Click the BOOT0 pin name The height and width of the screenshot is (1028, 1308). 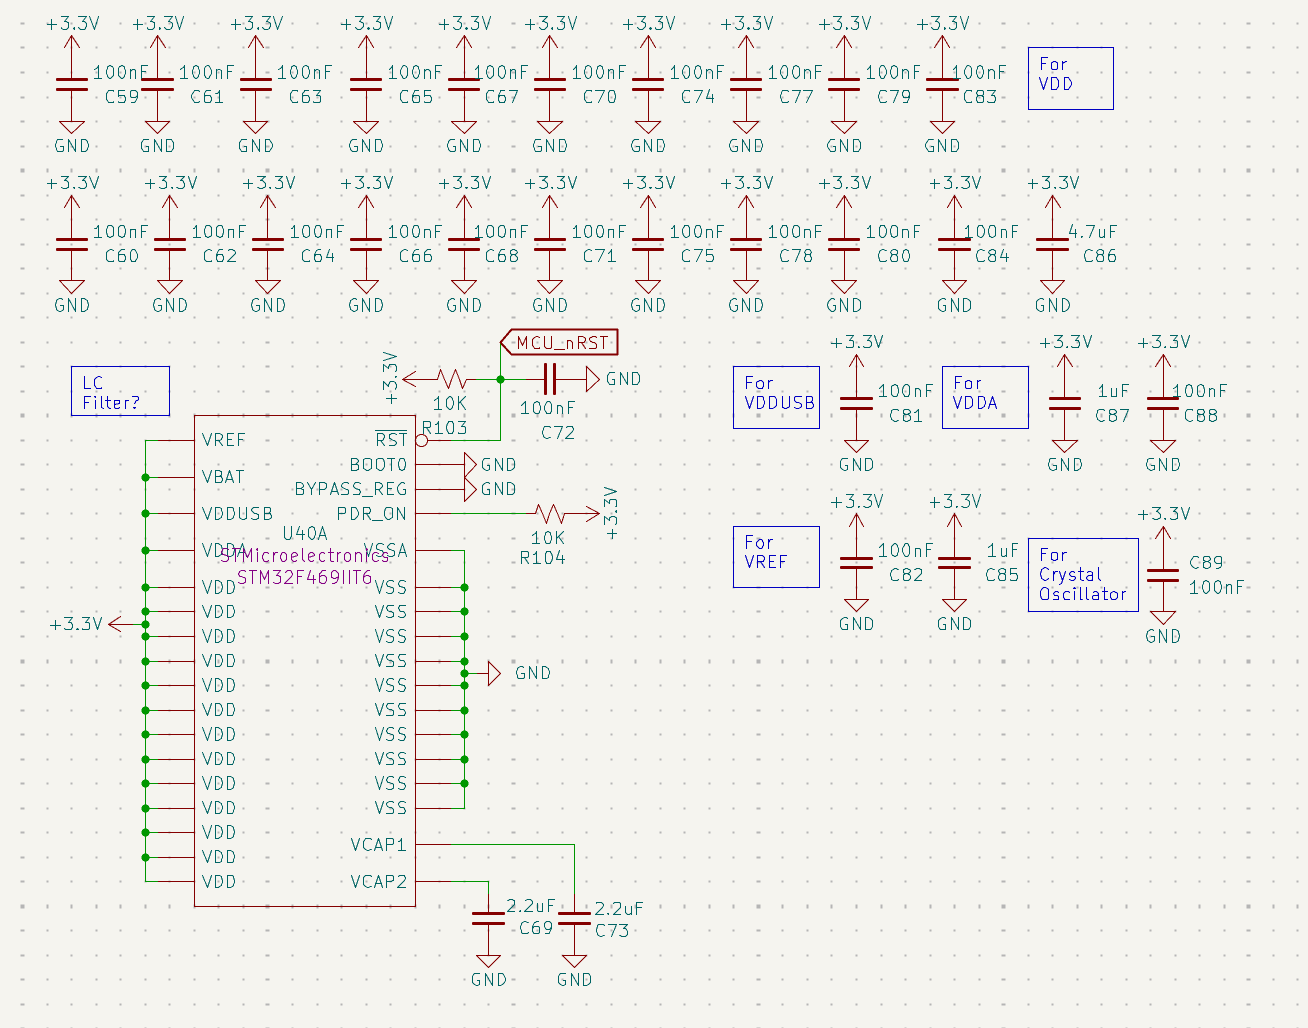(378, 465)
